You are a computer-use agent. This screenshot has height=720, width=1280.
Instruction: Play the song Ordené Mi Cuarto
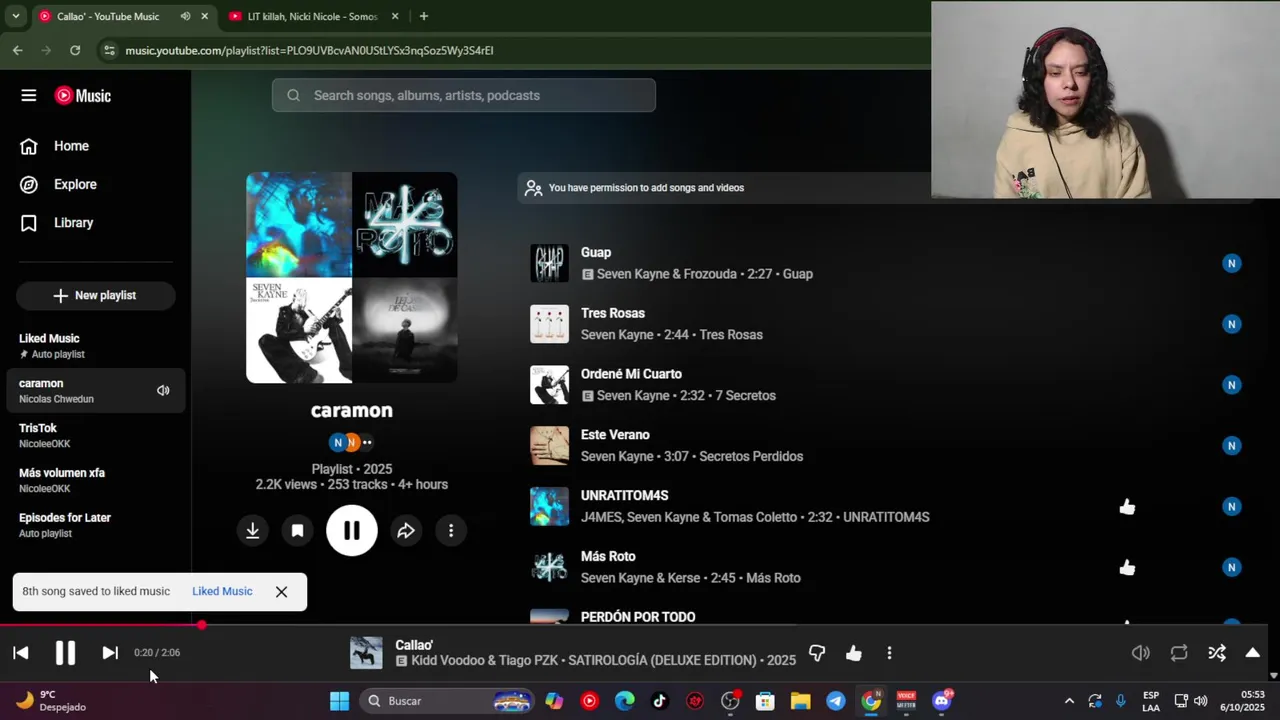pyautogui.click(x=631, y=374)
